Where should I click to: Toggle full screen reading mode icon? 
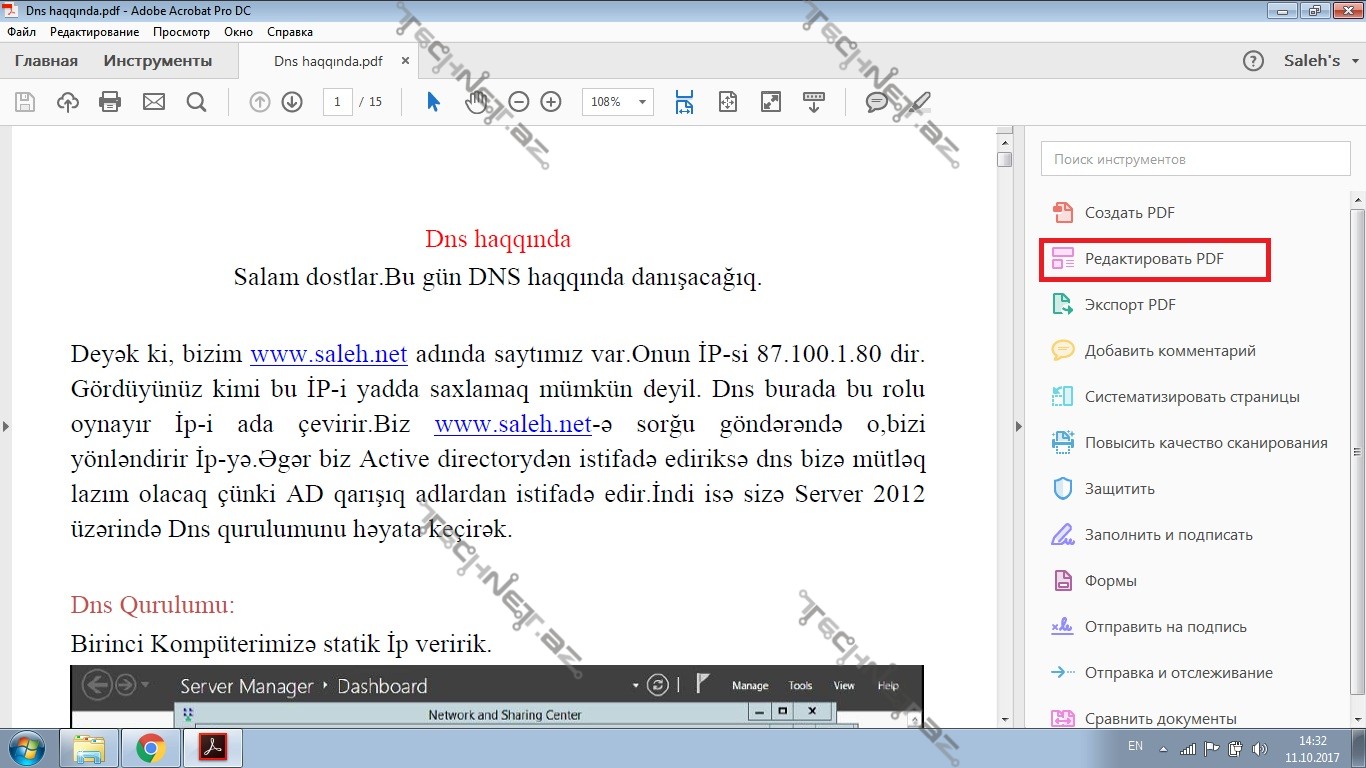point(770,102)
